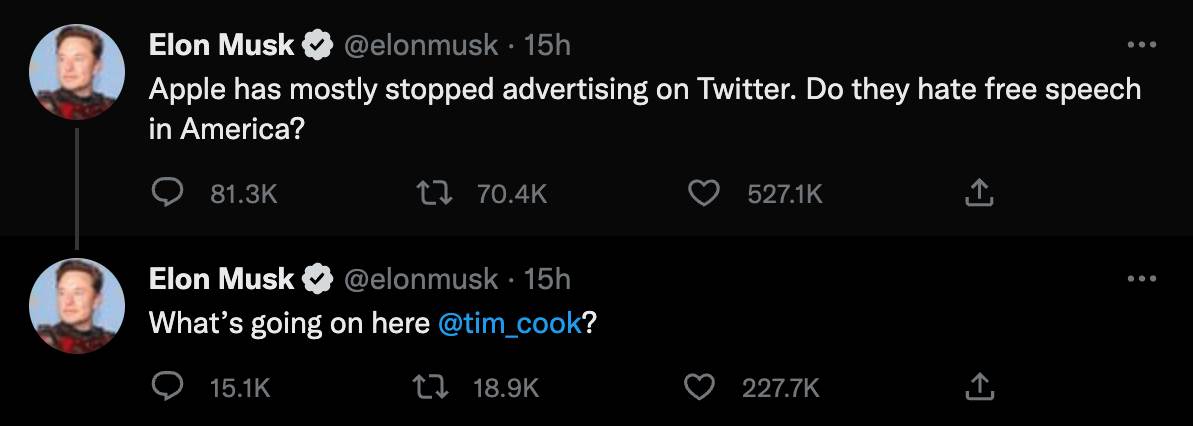The width and height of the screenshot is (1193, 426).
Task: Reply to the Apple advertising tweet
Action: tap(164, 193)
